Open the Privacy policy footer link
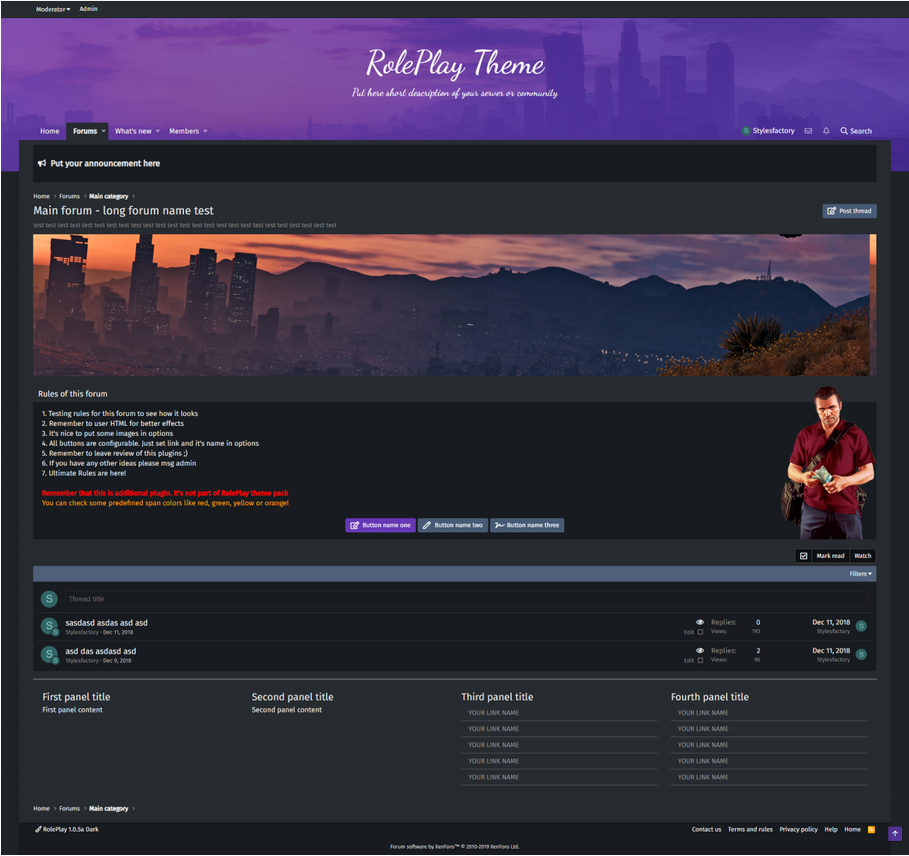 click(798, 829)
